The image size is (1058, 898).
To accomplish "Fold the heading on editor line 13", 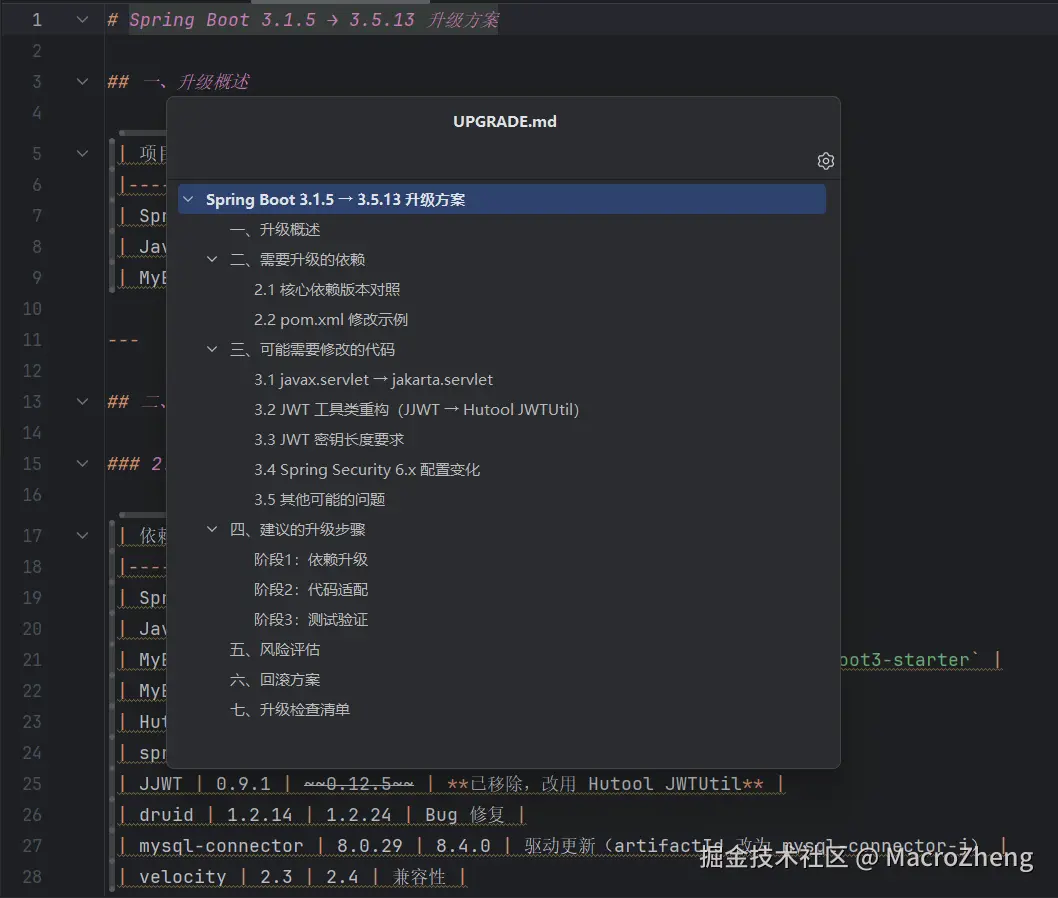I will pyautogui.click(x=82, y=401).
